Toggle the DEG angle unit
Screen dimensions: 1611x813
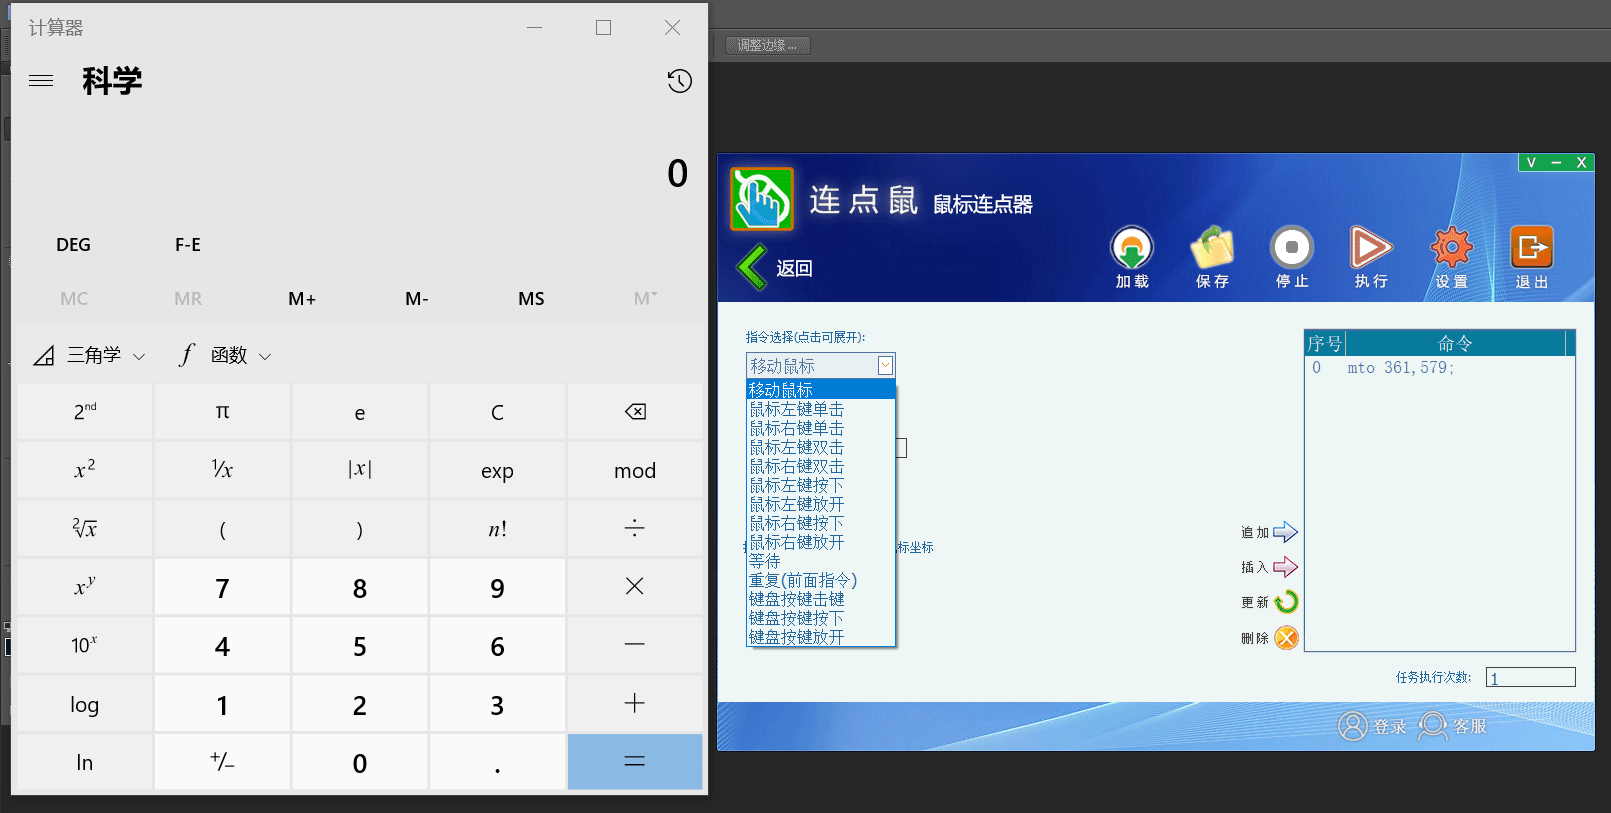73,245
